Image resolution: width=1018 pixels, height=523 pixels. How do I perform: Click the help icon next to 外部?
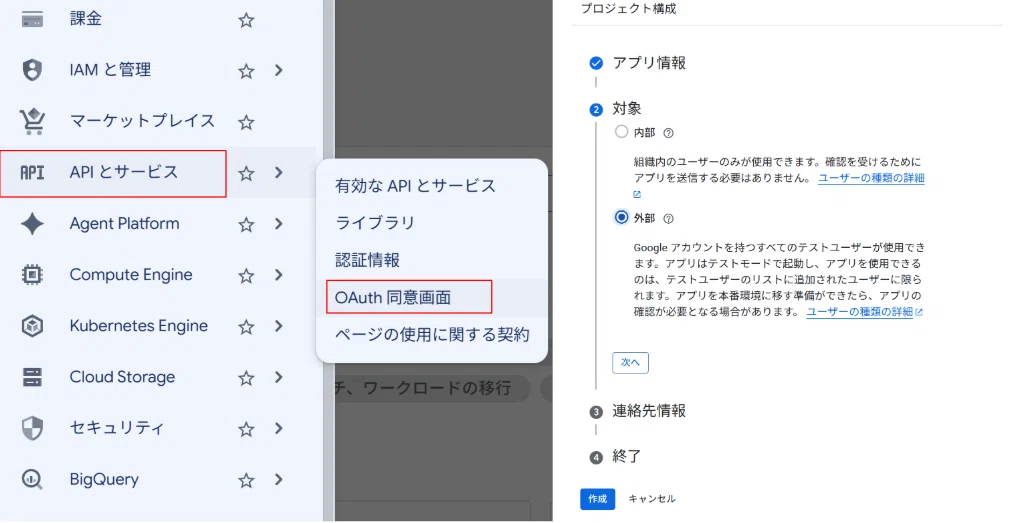(x=668, y=219)
